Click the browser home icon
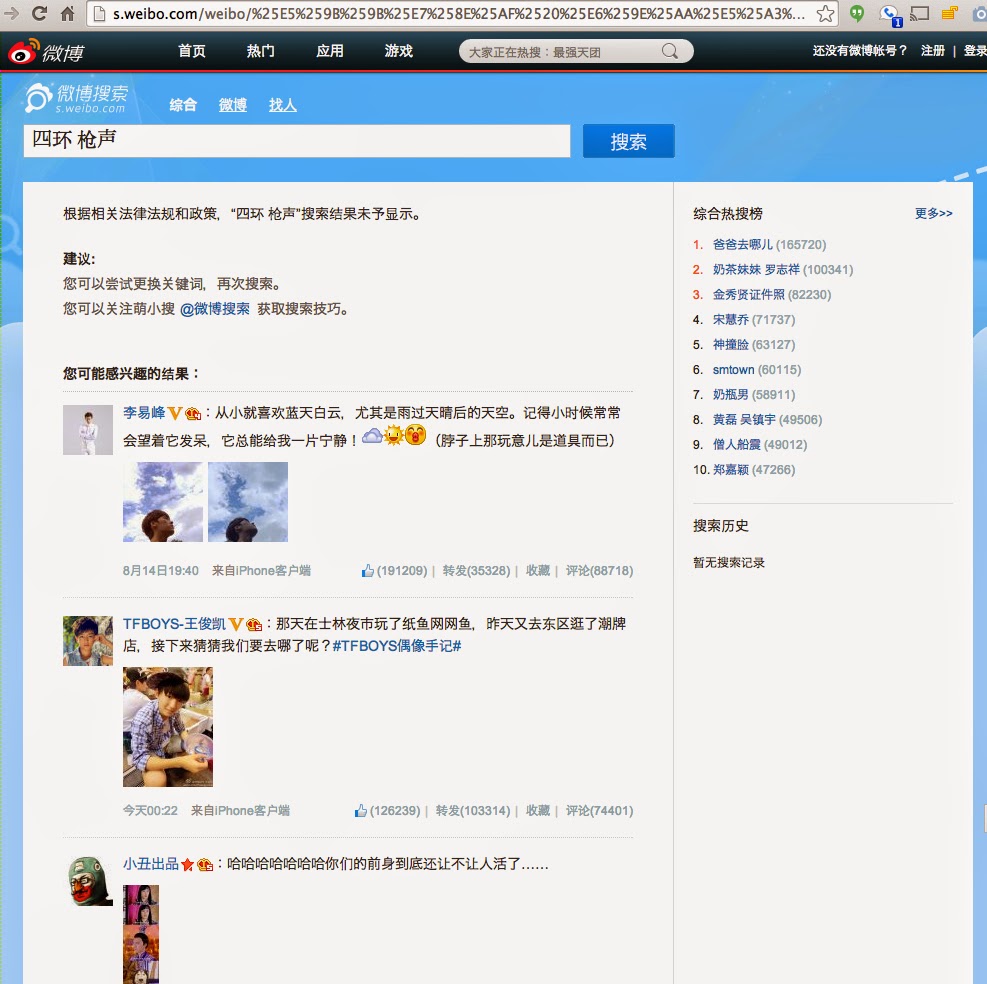The image size is (987, 984). (x=67, y=13)
